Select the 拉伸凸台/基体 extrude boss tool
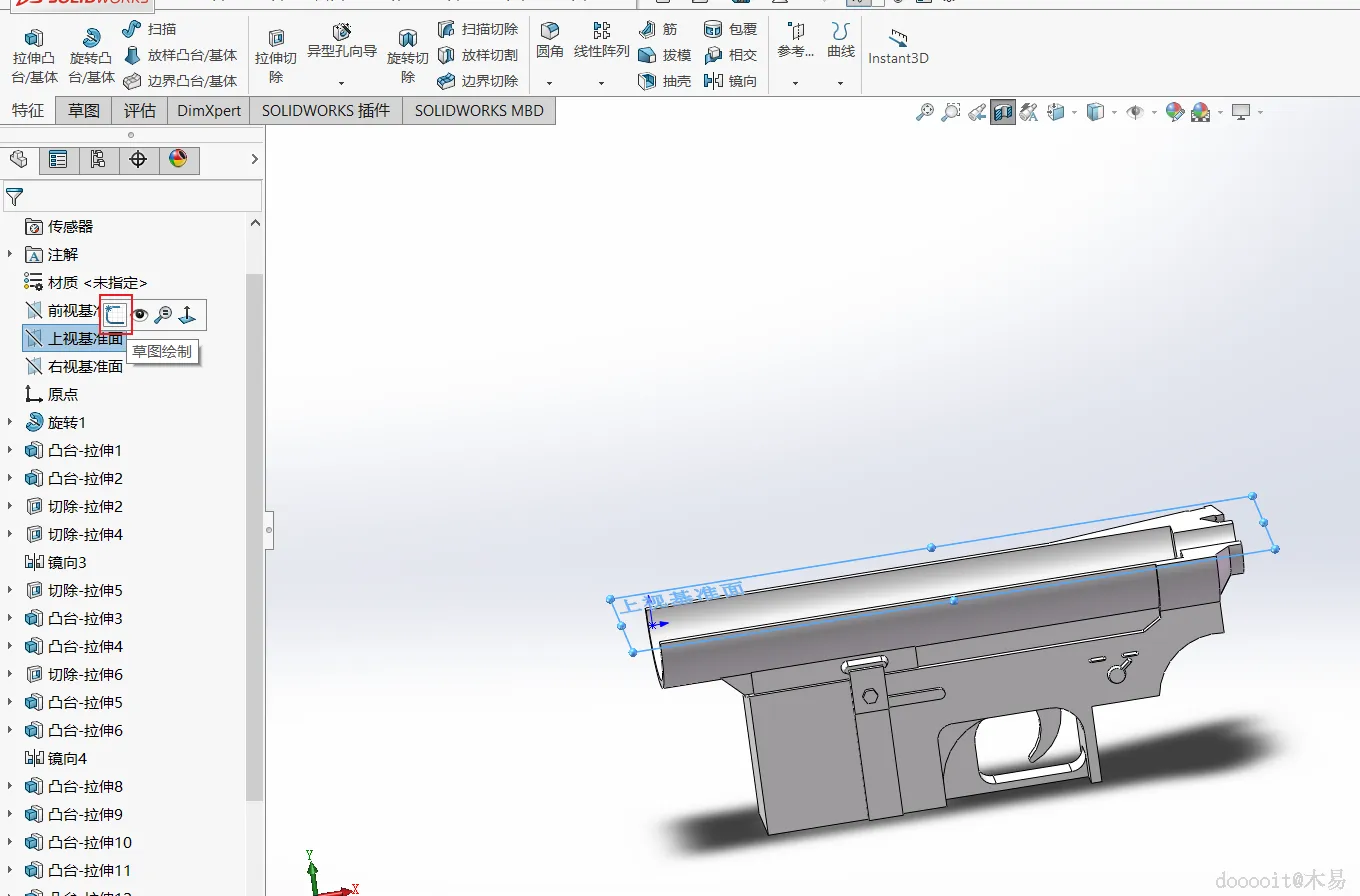1360x896 pixels. (34, 56)
